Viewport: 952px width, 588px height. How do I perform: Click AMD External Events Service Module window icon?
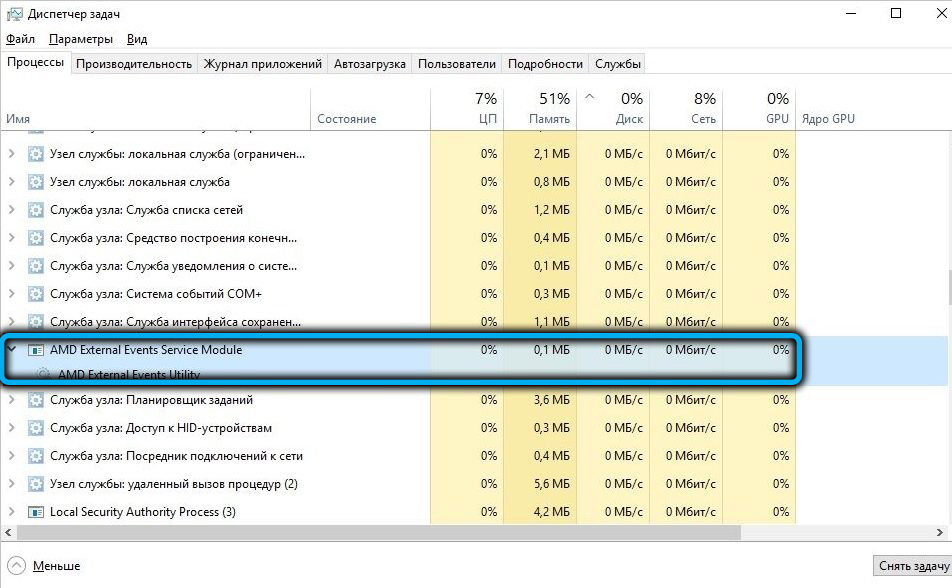[x=36, y=350]
